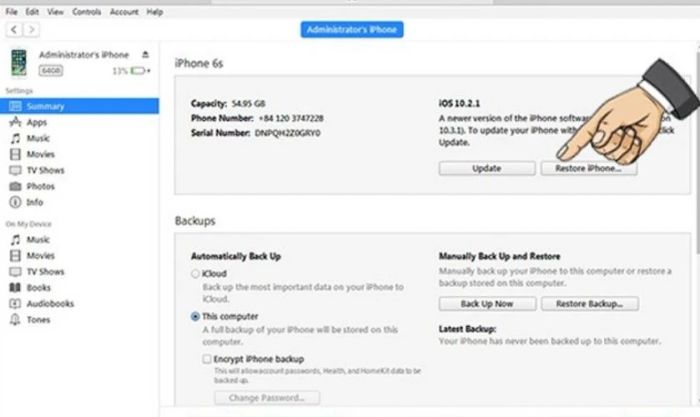Click the phone number +84 120 3747228
Screen dimensions: 700x417
coord(291,118)
